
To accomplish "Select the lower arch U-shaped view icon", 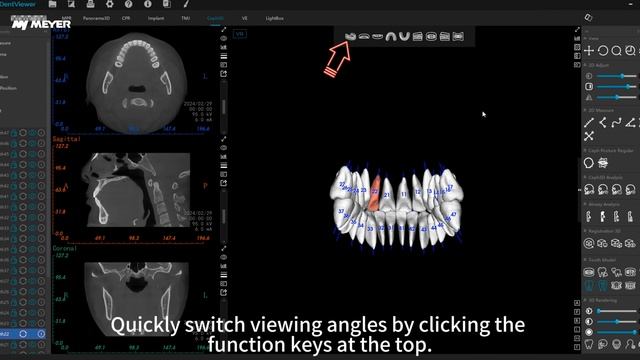I will pyautogui.click(x=404, y=36).
